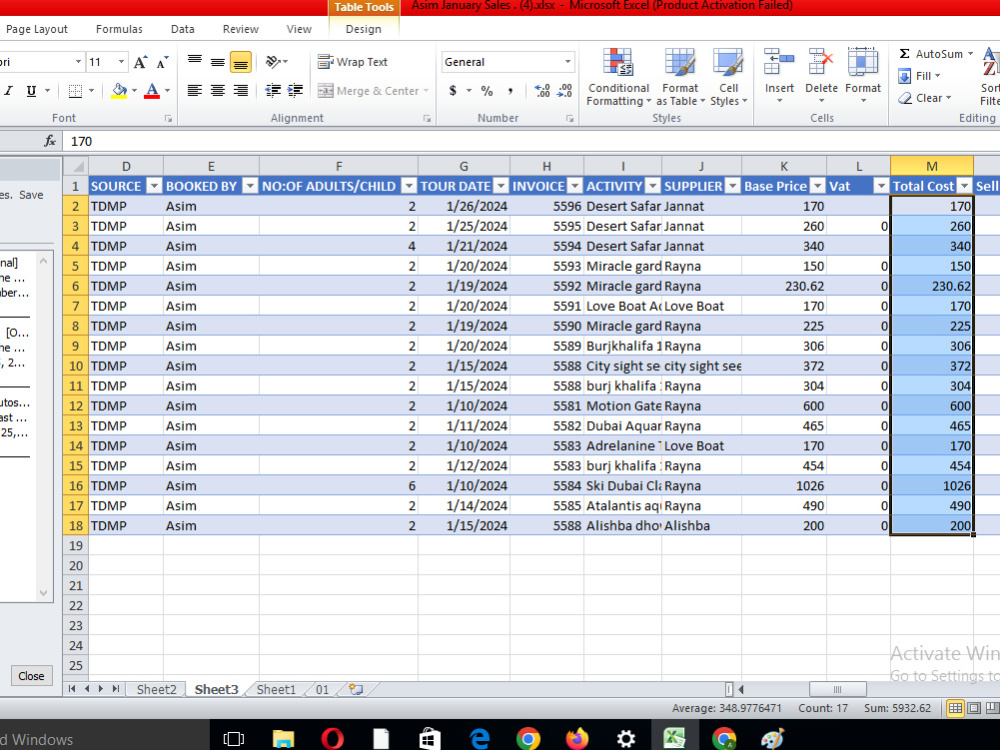Click AutoSum
This screenshot has width=1000, height=750.
tap(930, 54)
